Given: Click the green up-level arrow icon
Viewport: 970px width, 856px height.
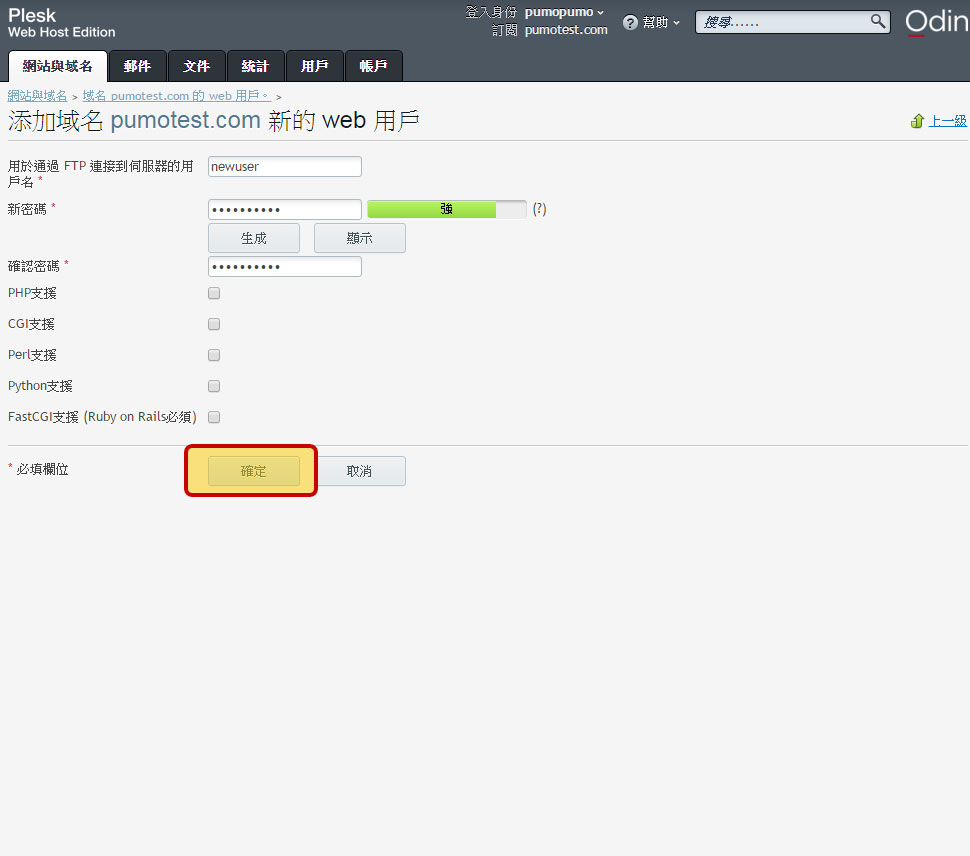Looking at the screenshot, I should coord(917,121).
